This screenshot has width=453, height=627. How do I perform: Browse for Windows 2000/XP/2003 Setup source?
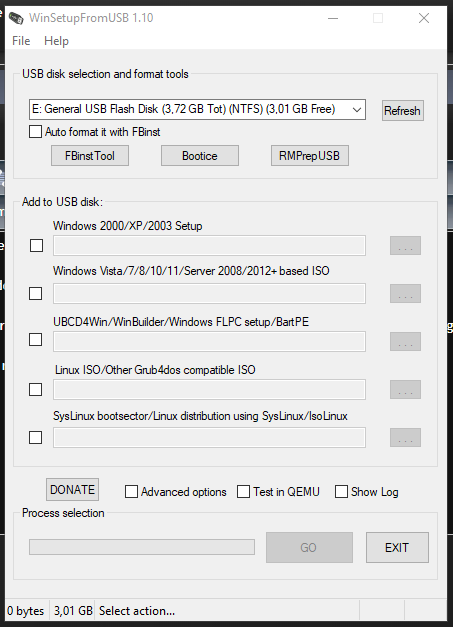tap(405, 246)
